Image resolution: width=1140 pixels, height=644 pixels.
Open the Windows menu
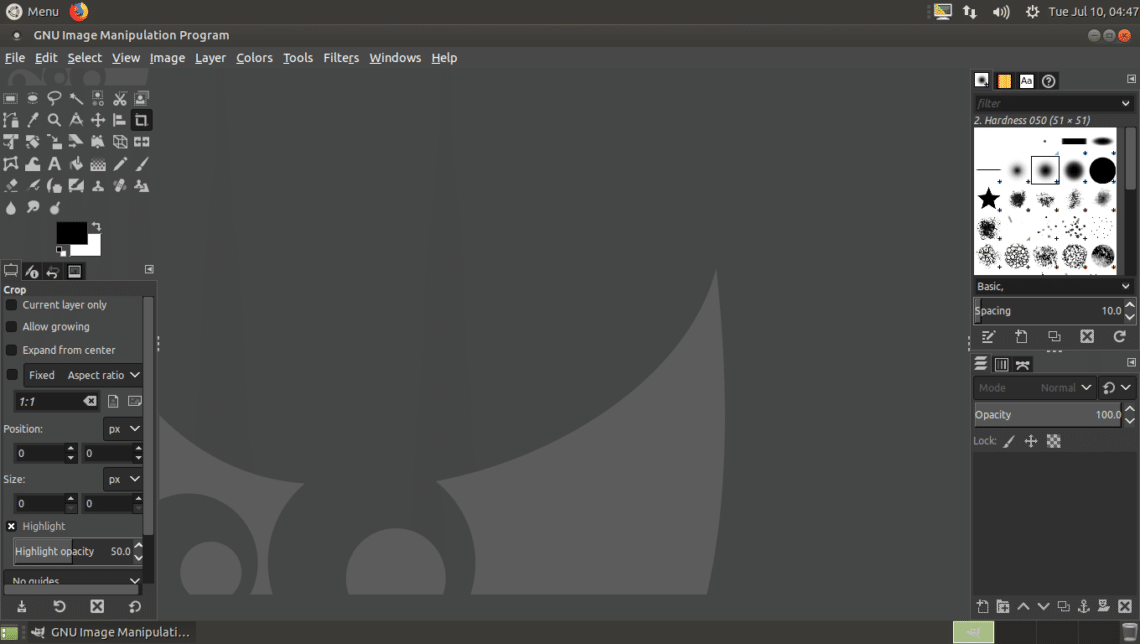click(395, 57)
